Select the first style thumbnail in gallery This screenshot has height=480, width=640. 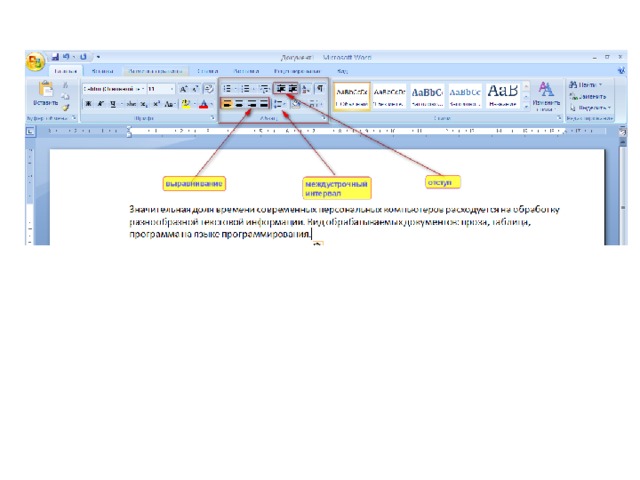pyautogui.click(x=351, y=95)
